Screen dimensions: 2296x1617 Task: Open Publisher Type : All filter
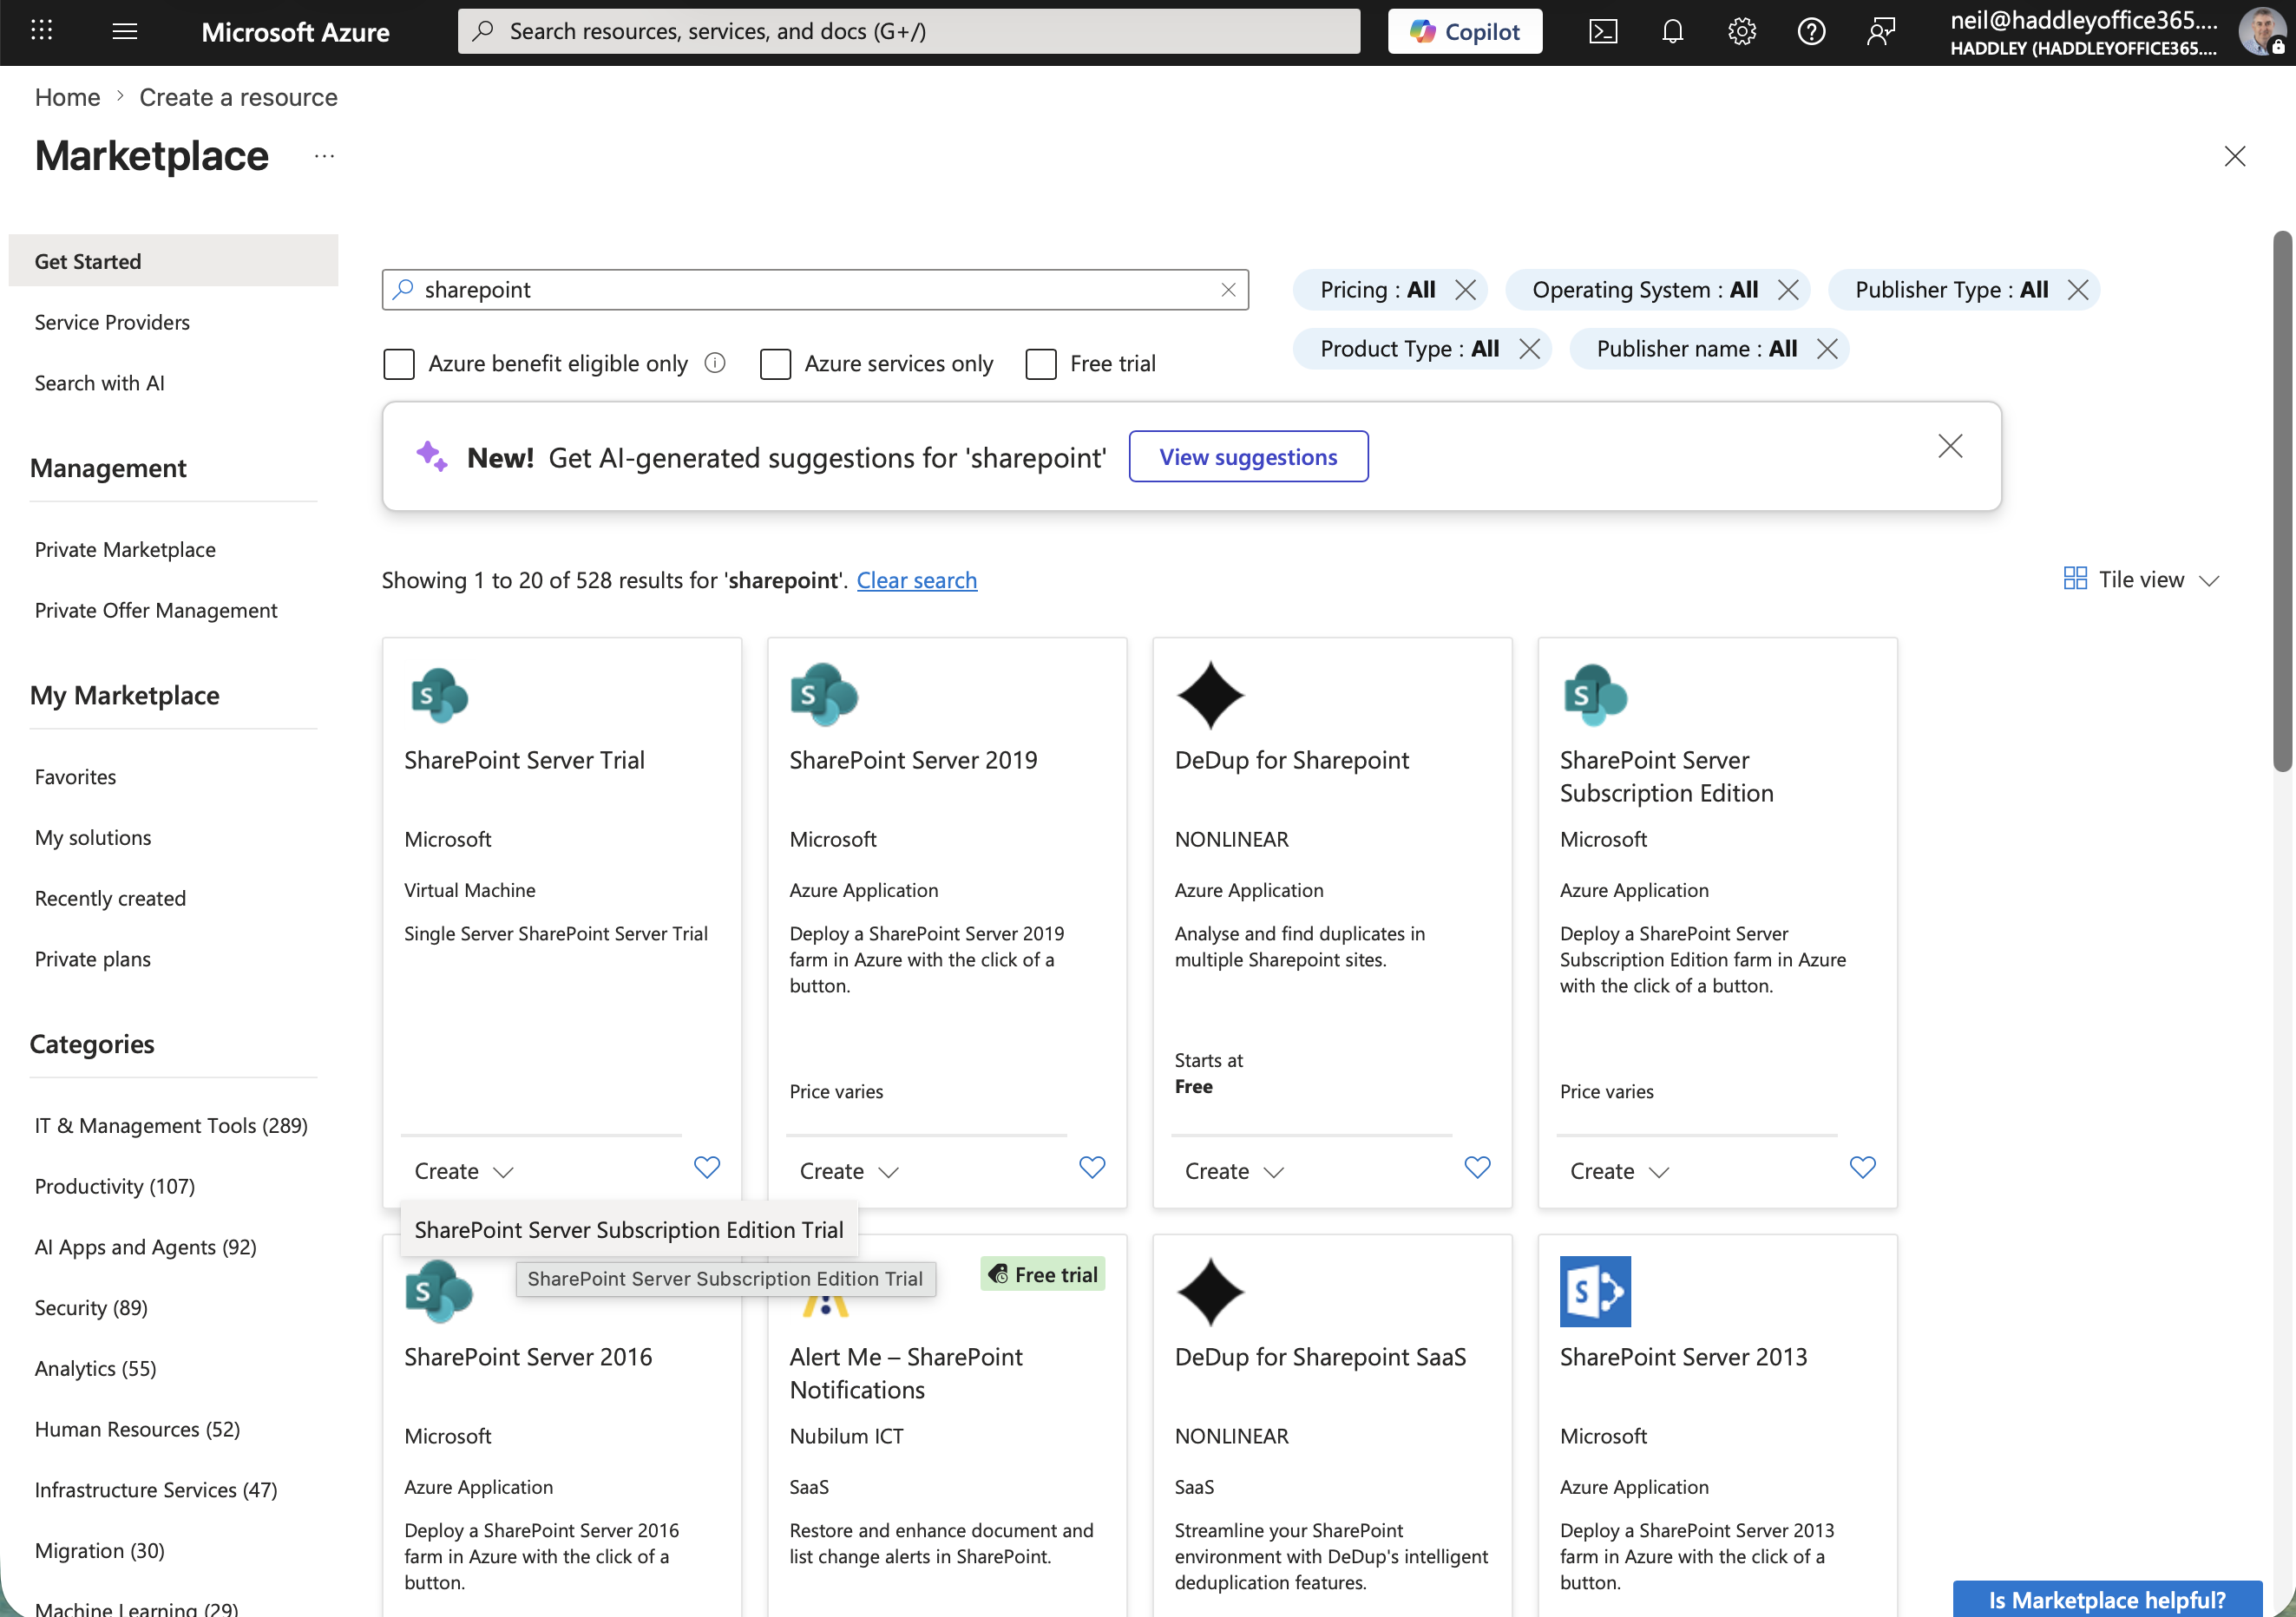[x=1951, y=290]
